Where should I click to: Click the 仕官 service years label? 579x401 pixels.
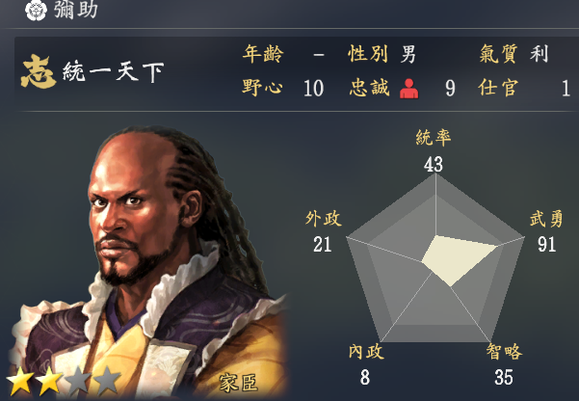[498, 88]
